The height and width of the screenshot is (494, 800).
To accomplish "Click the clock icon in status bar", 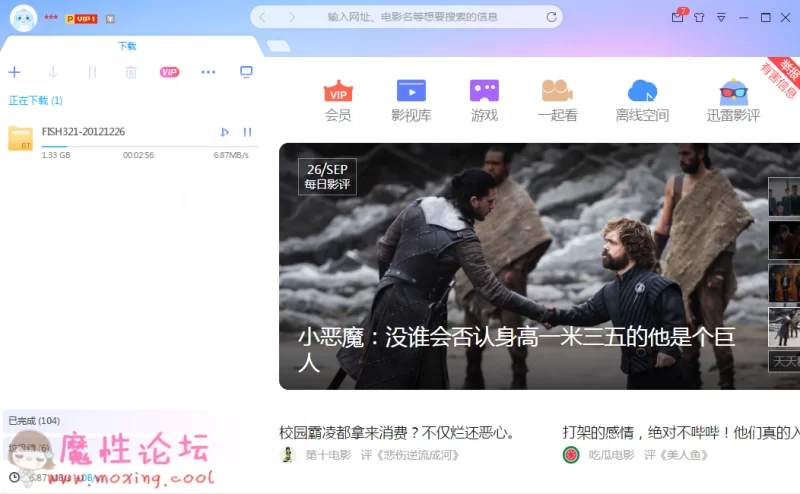I will pyautogui.click(x=14, y=477).
